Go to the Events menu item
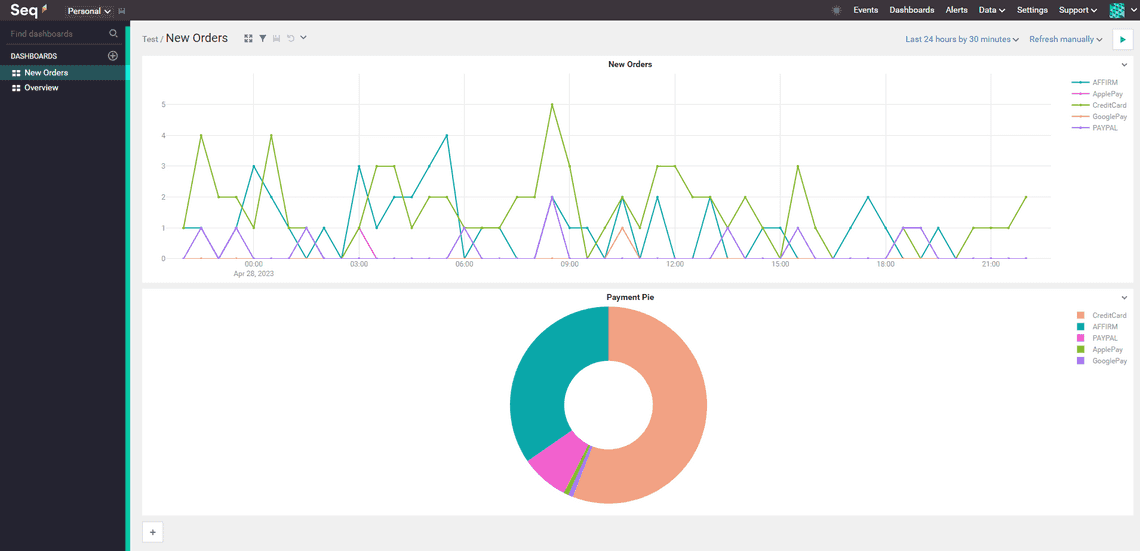 coord(865,10)
